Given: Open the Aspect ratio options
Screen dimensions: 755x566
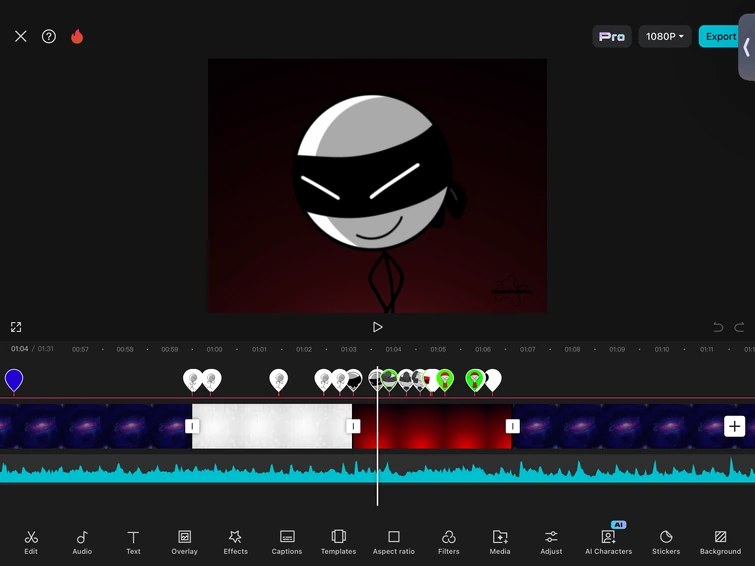Looking at the screenshot, I should pyautogui.click(x=393, y=541).
